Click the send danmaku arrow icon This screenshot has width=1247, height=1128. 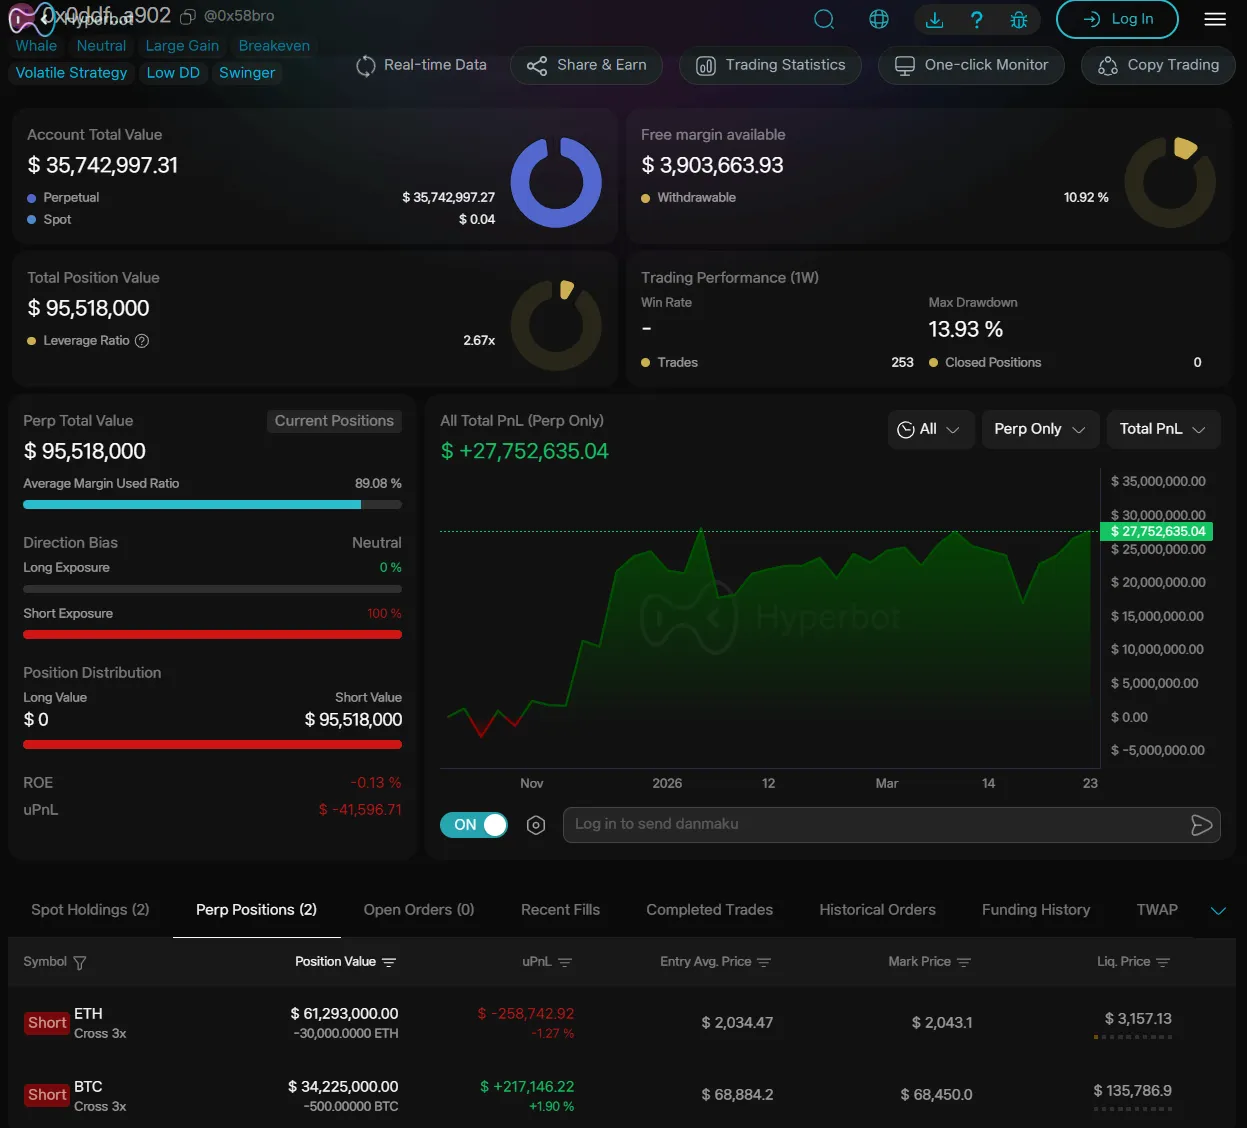tap(1201, 825)
